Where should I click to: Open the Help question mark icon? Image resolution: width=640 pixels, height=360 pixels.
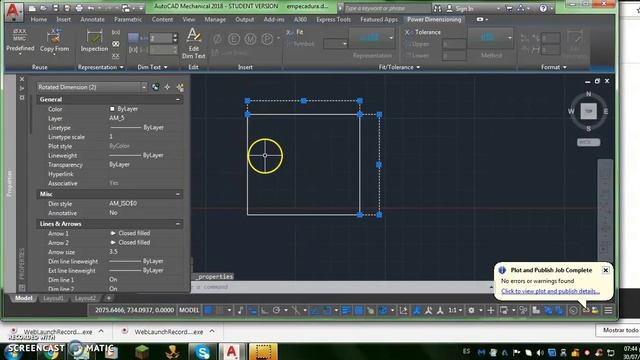coord(543,8)
